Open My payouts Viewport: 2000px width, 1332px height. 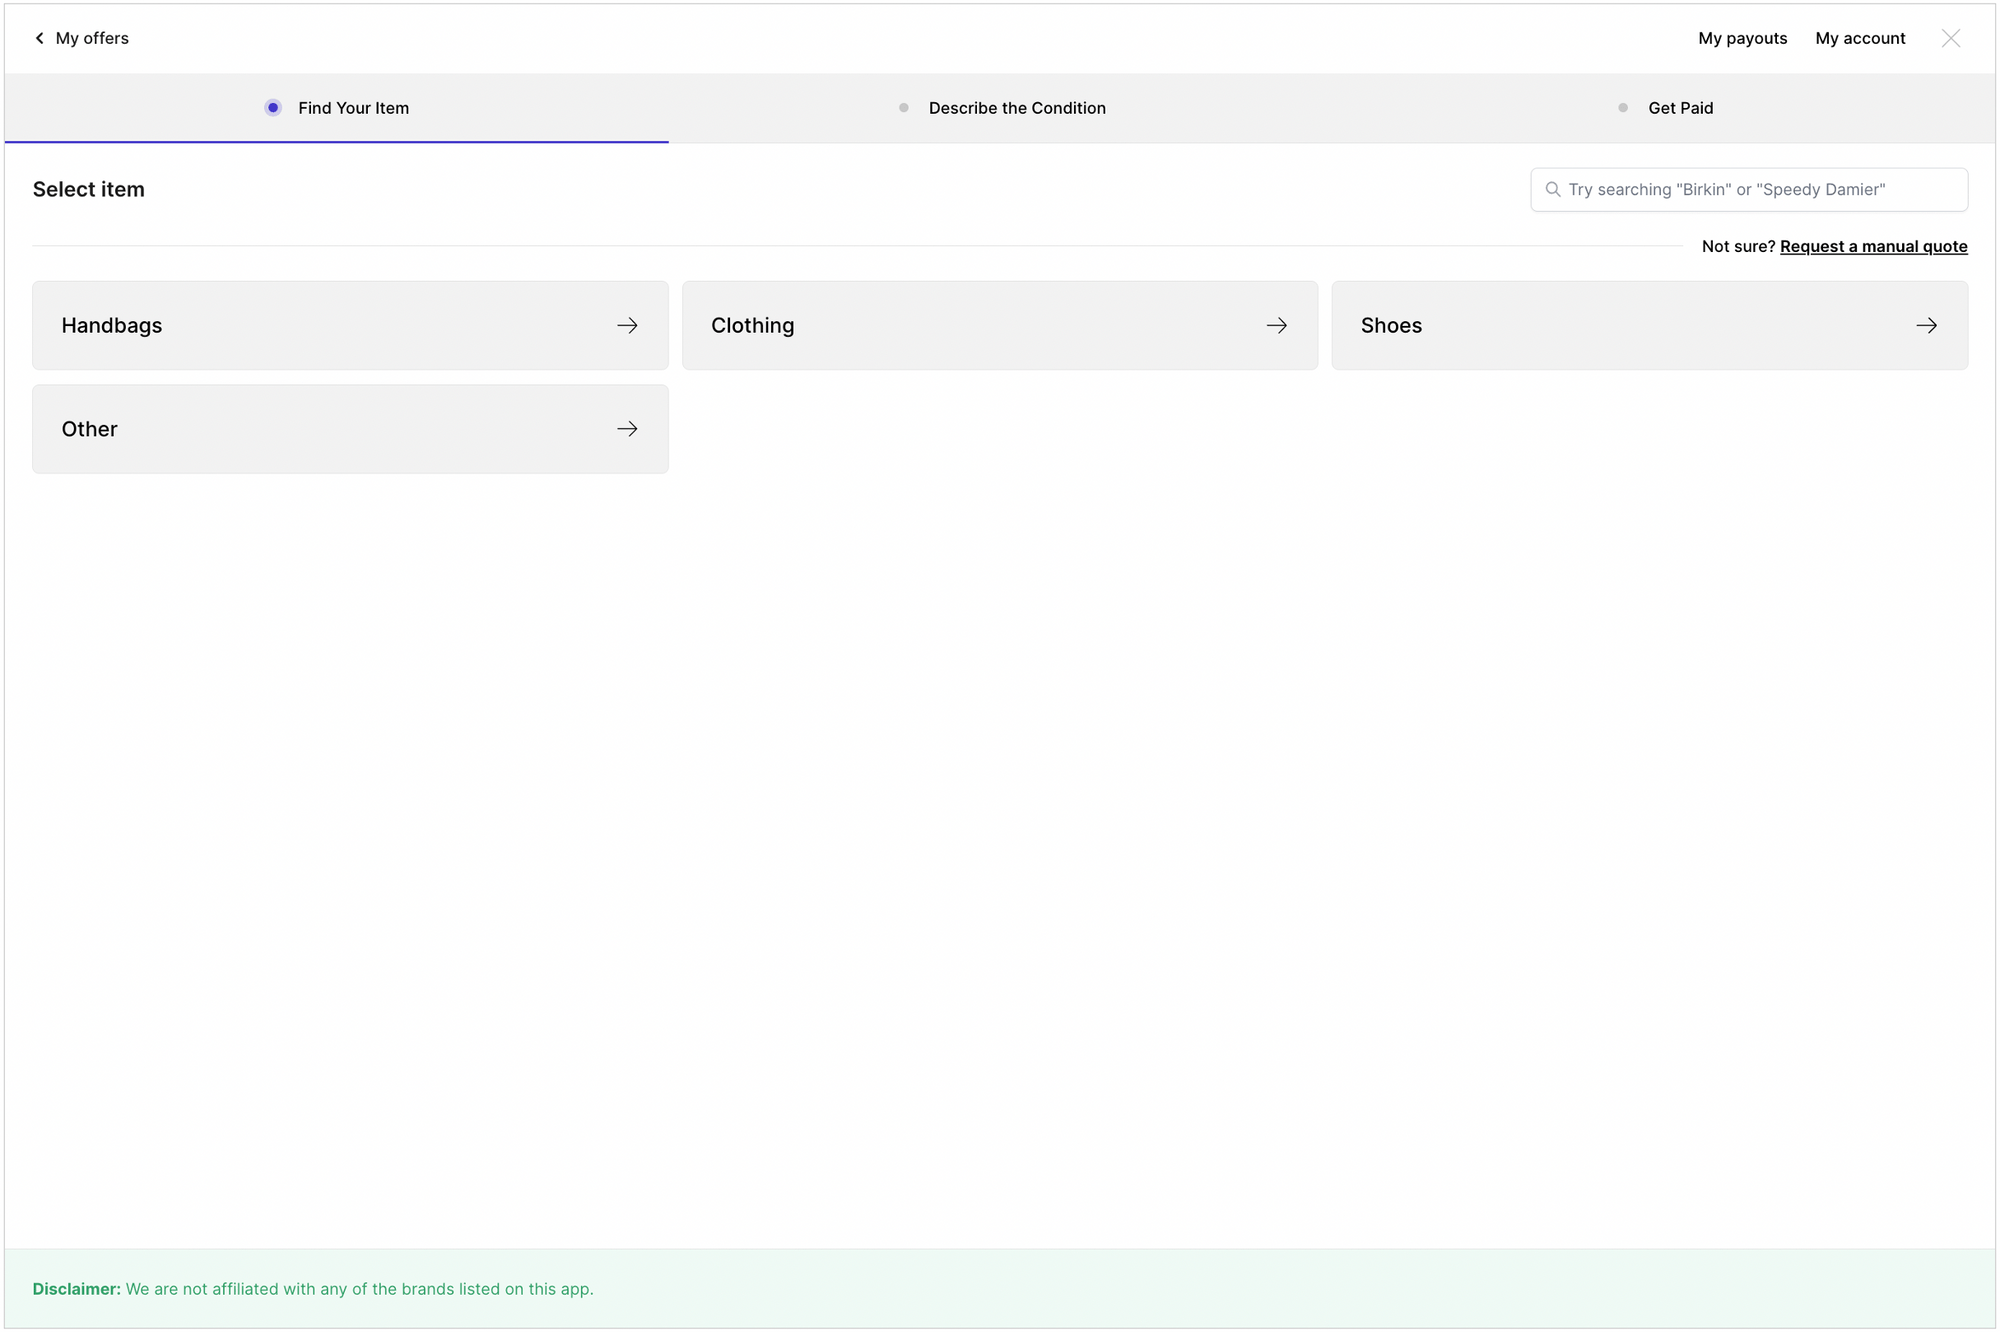click(1742, 38)
